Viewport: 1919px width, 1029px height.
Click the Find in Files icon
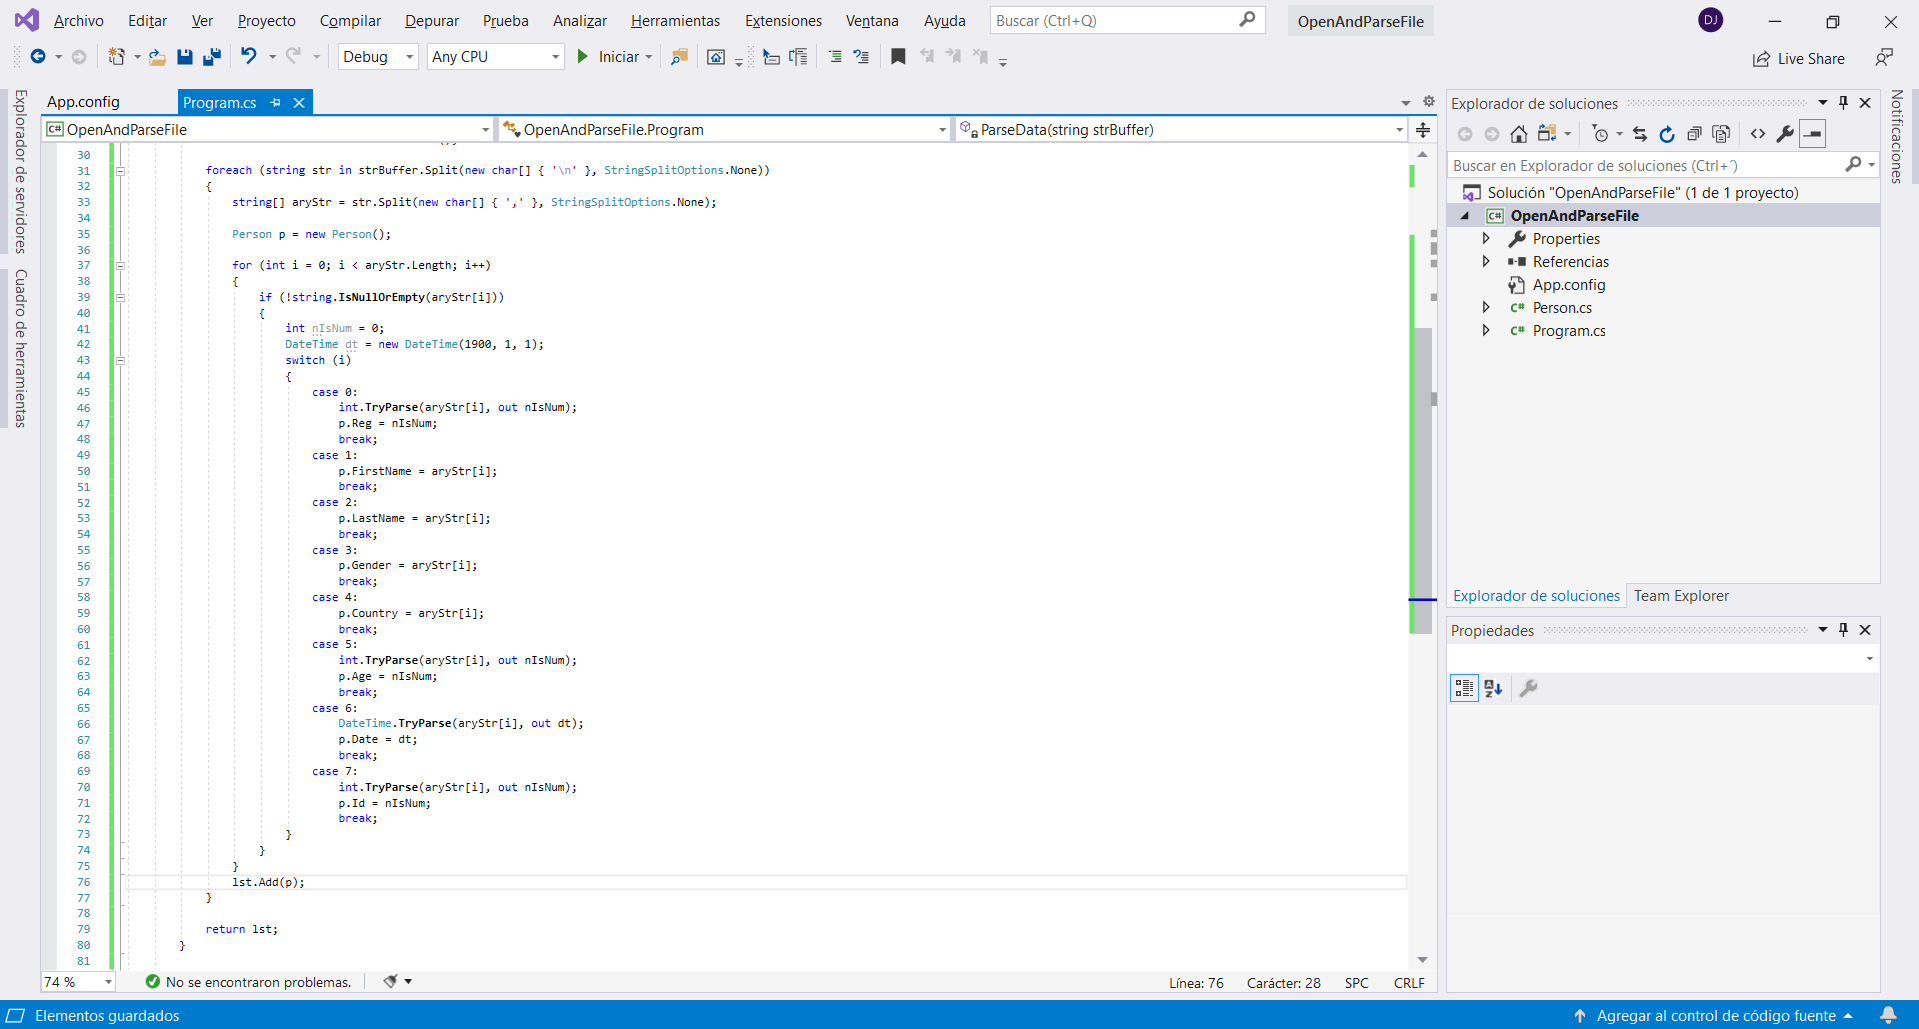pyautogui.click(x=679, y=57)
